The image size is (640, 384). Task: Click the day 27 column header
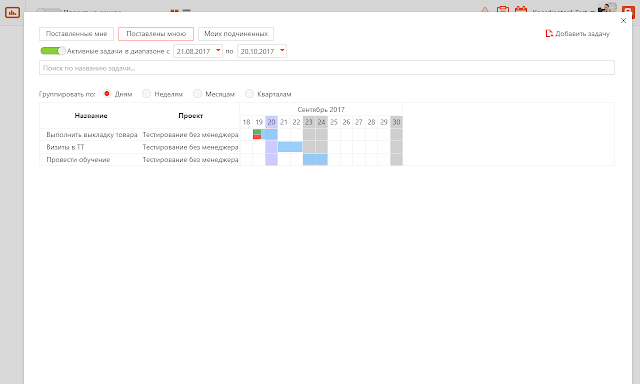359,122
